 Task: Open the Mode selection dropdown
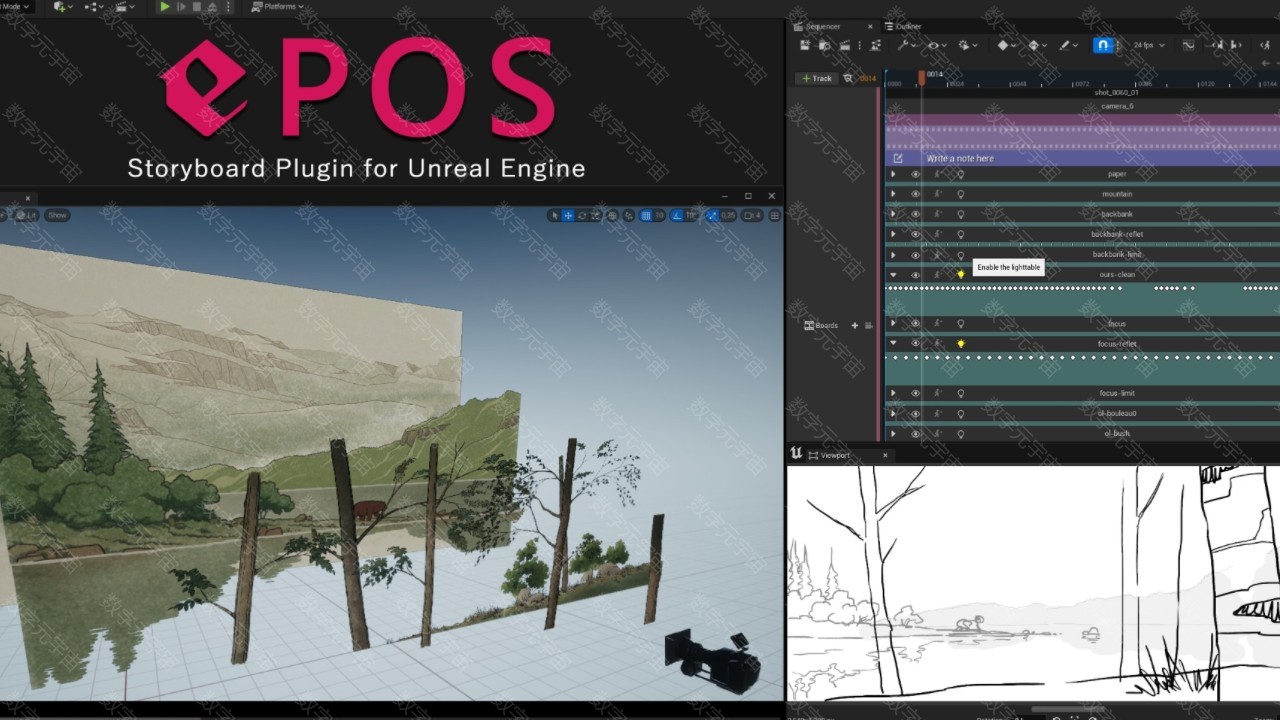point(15,6)
